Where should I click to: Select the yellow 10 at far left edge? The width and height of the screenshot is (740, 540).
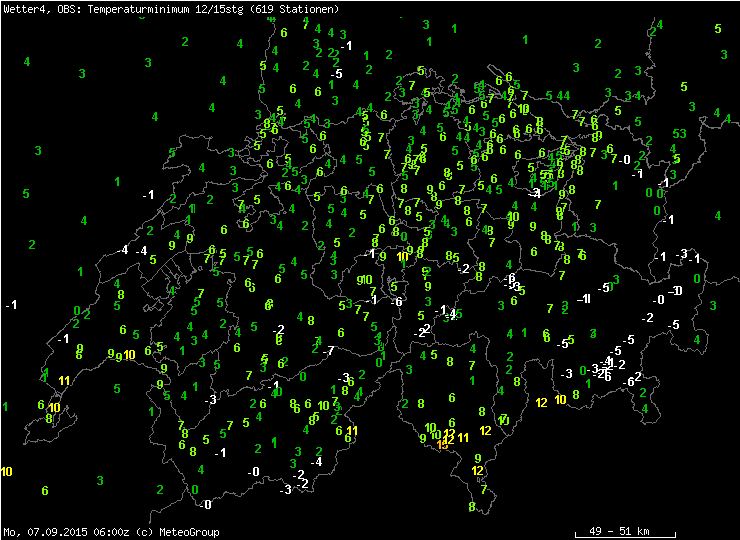(x=7, y=471)
